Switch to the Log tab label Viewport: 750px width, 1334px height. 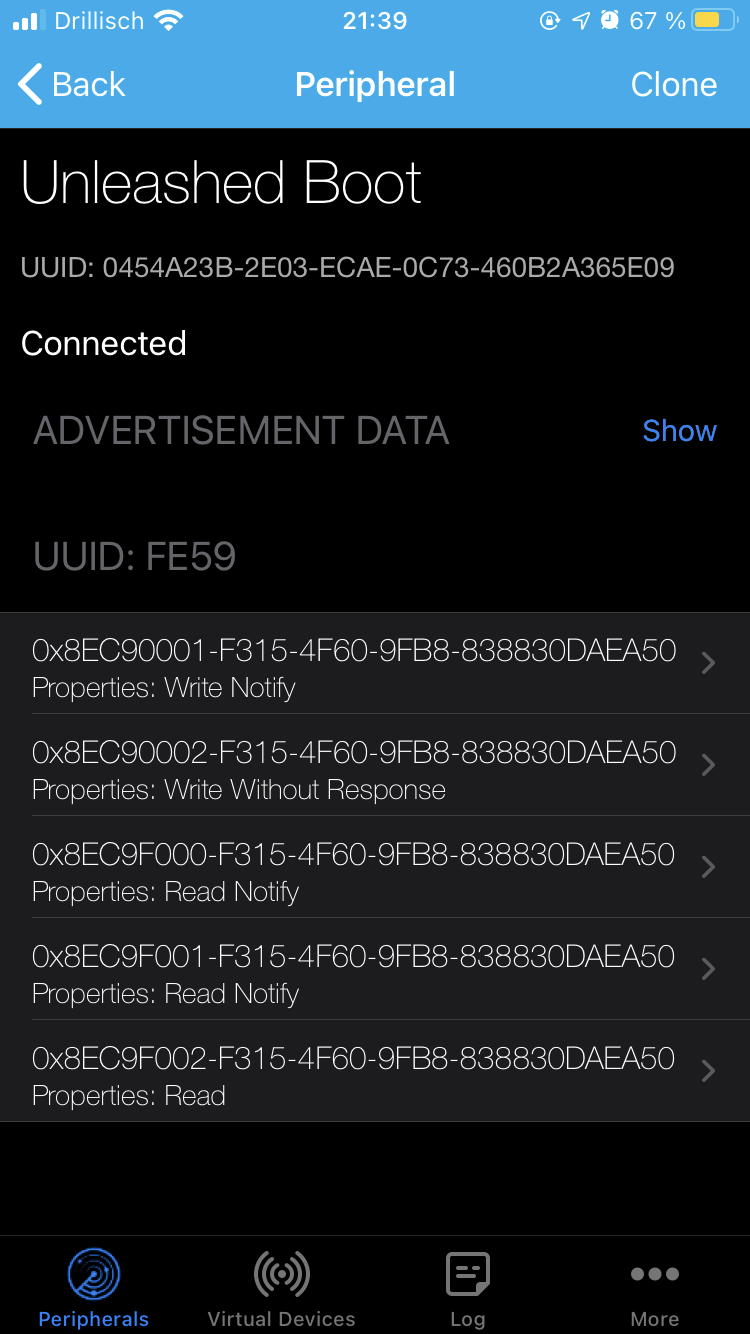pyautogui.click(x=467, y=1319)
